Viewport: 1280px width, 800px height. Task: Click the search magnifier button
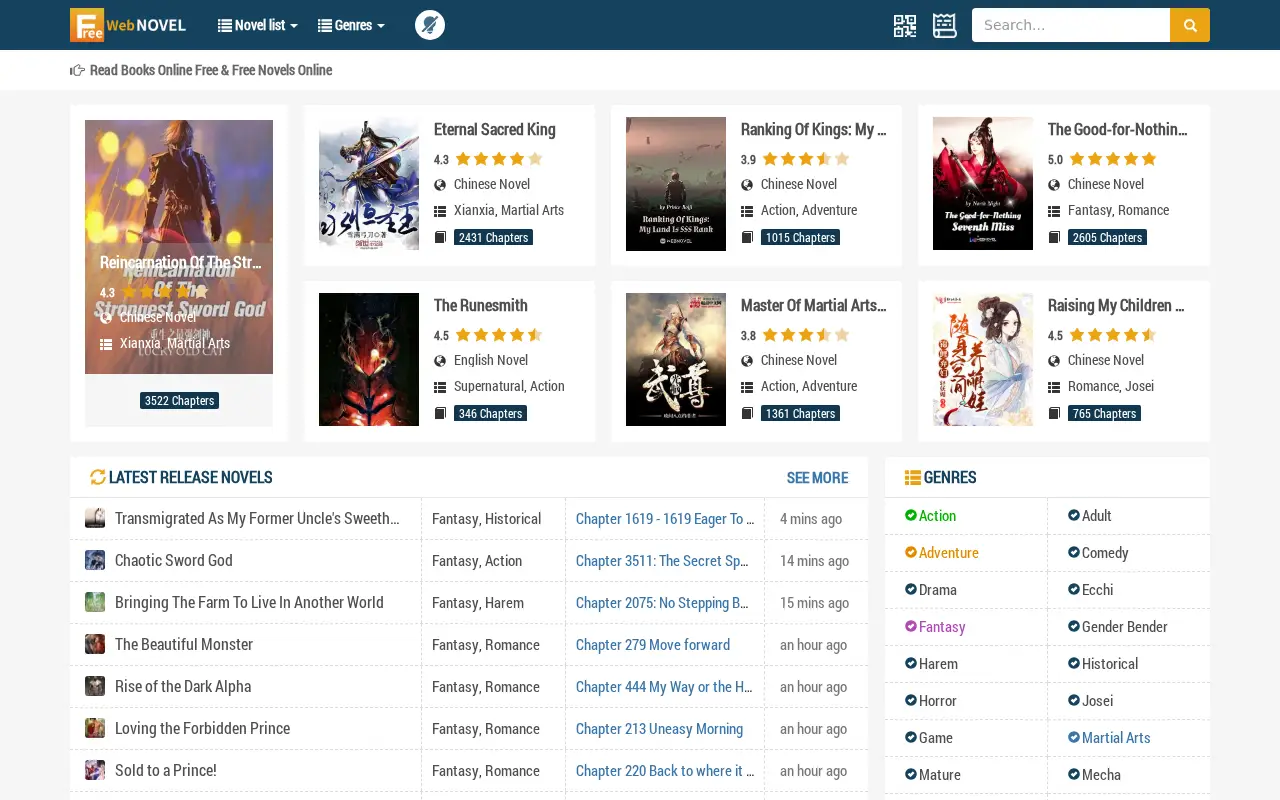coord(1190,25)
